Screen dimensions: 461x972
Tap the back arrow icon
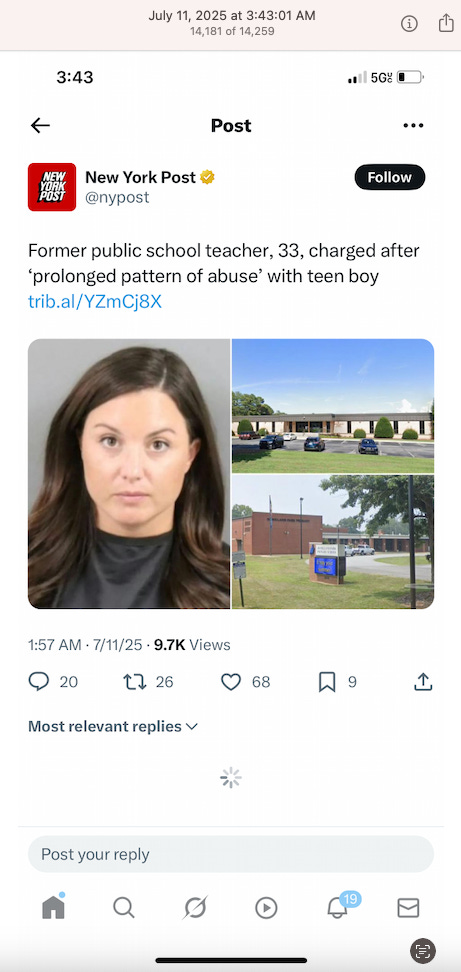point(40,126)
